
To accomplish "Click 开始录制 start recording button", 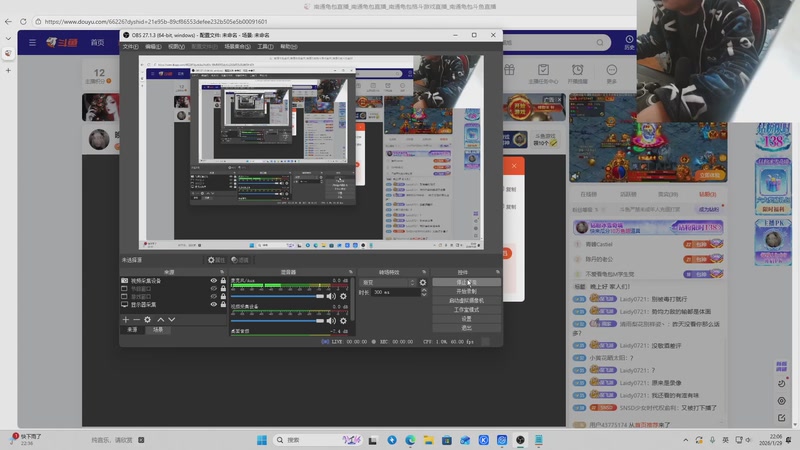I will point(466,291).
